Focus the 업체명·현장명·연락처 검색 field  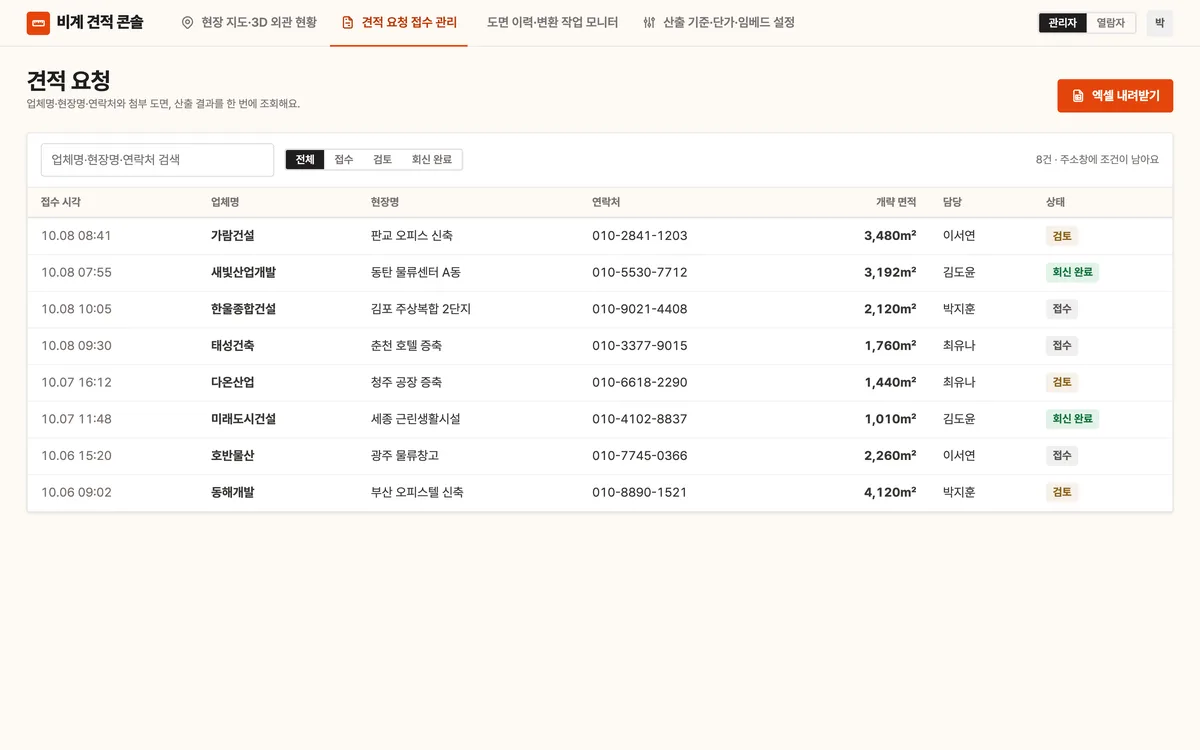click(x=157, y=160)
